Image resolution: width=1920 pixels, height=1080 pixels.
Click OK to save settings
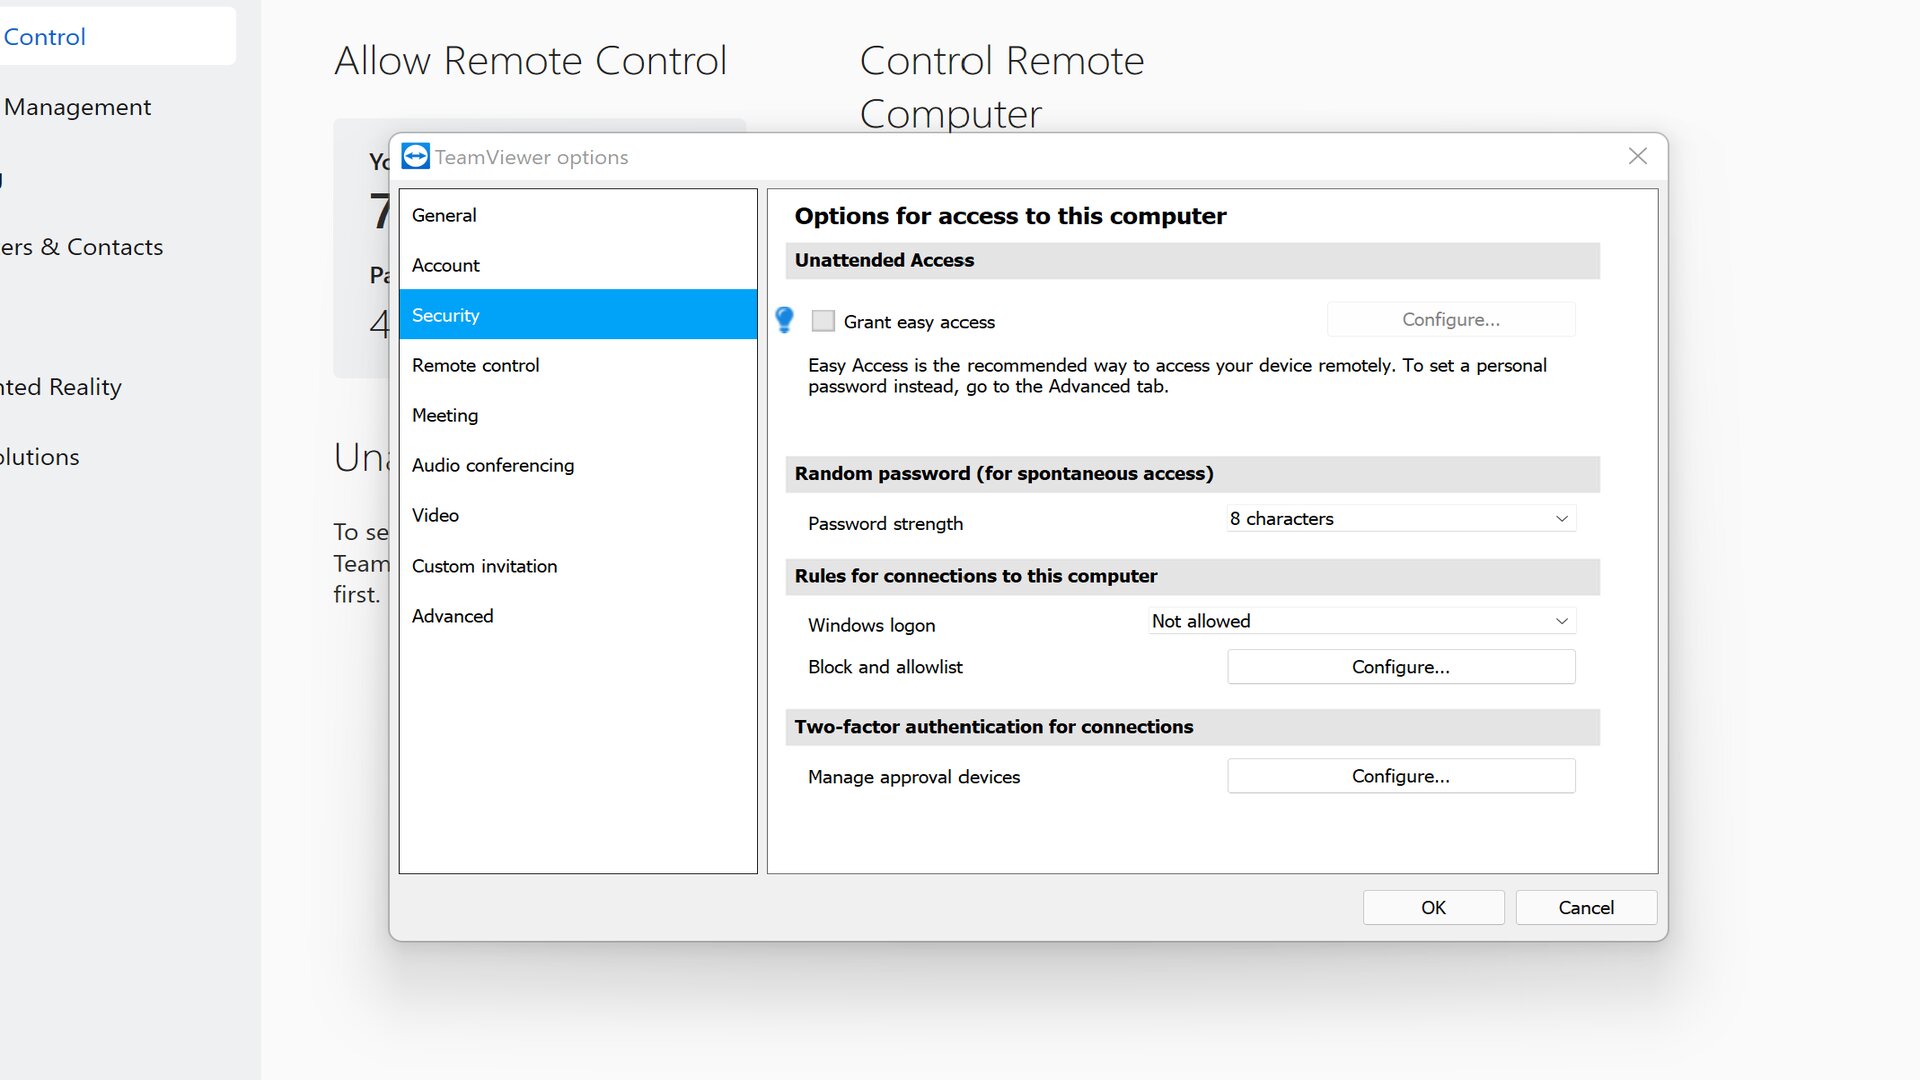pyautogui.click(x=1433, y=906)
